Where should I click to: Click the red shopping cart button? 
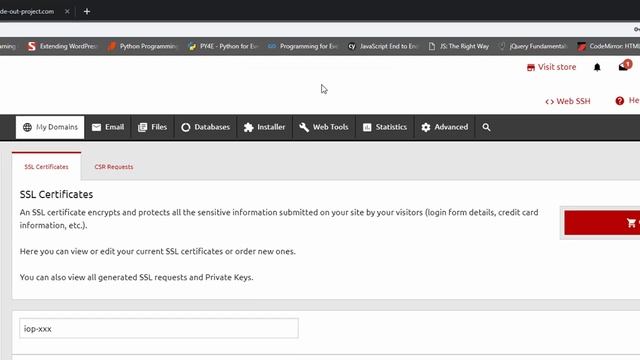tap(602, 223)
